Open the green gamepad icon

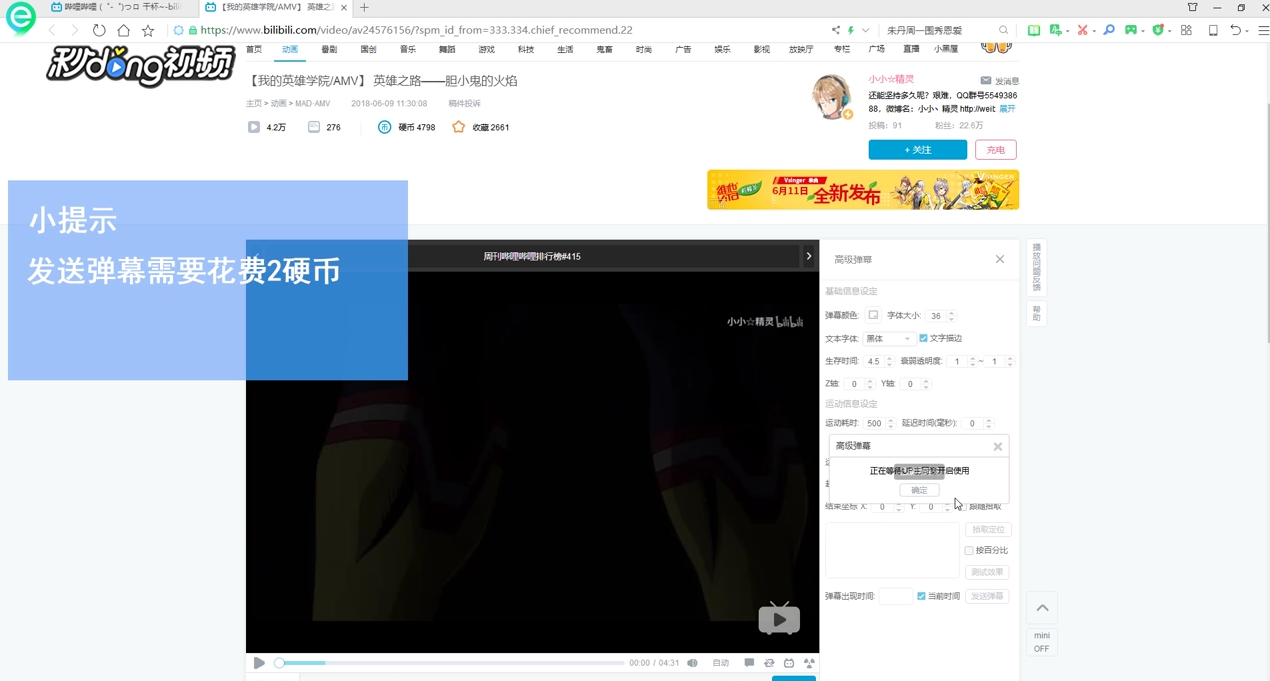[1131, 31]
